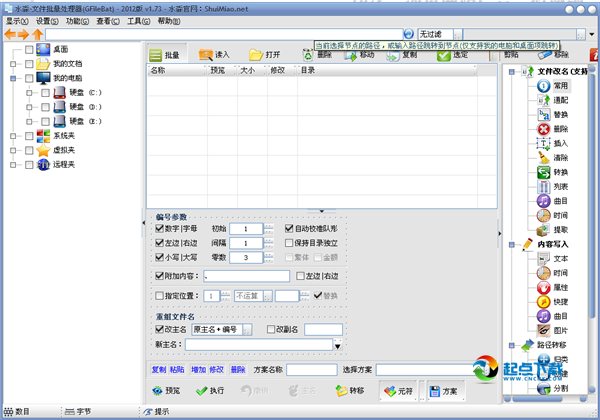
Task: Open the 无过滤 filter dropdown
Action: 458,34
